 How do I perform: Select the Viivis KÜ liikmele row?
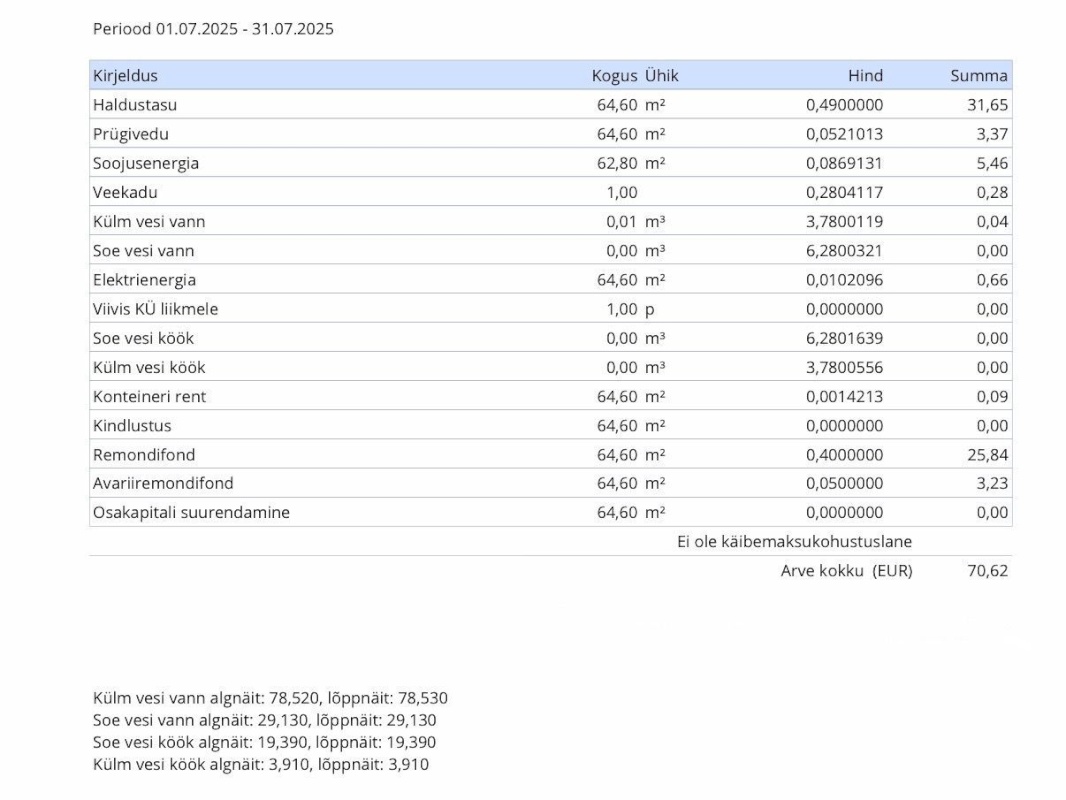click(155, 309)
